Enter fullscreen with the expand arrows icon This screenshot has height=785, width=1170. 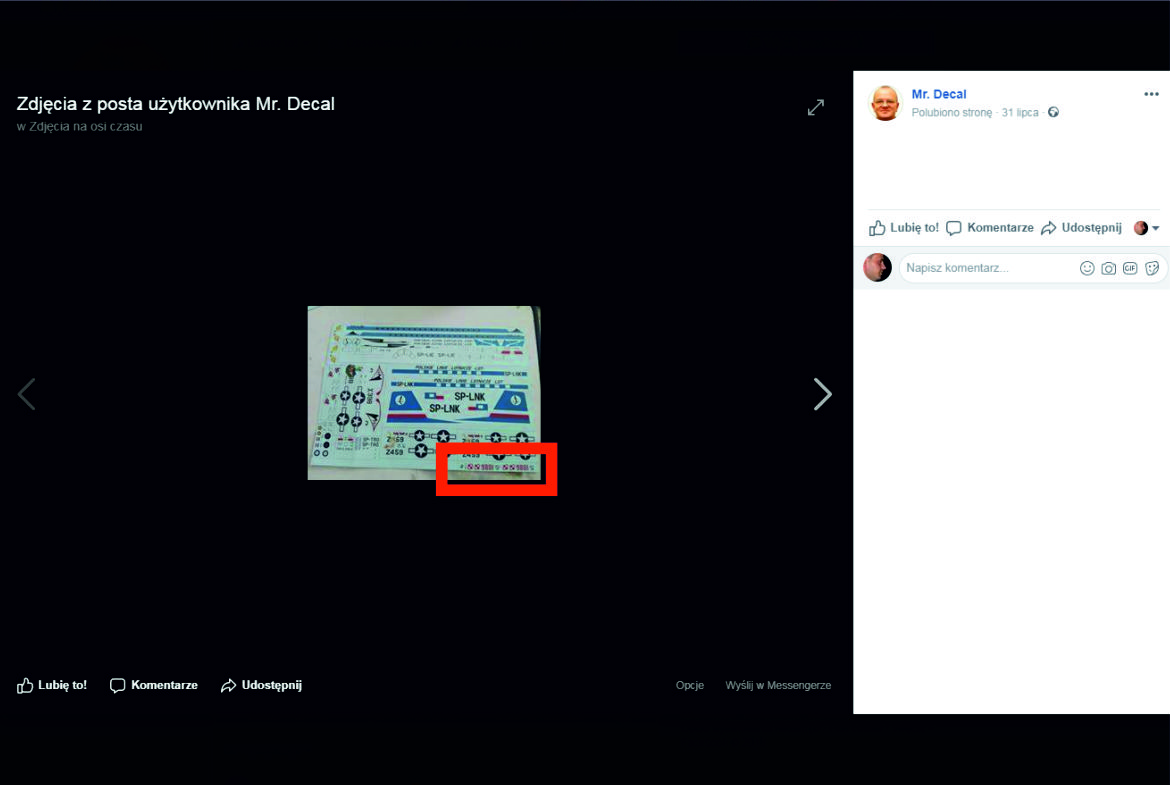click(816, 107)
